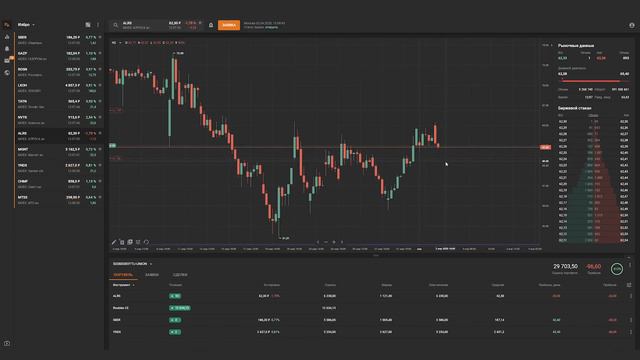Image resolution: width=640 pixels, height=360 pixels.
Task: Open three-dot menu for ALRS portfolio row
Action: [x=631, y=296]
